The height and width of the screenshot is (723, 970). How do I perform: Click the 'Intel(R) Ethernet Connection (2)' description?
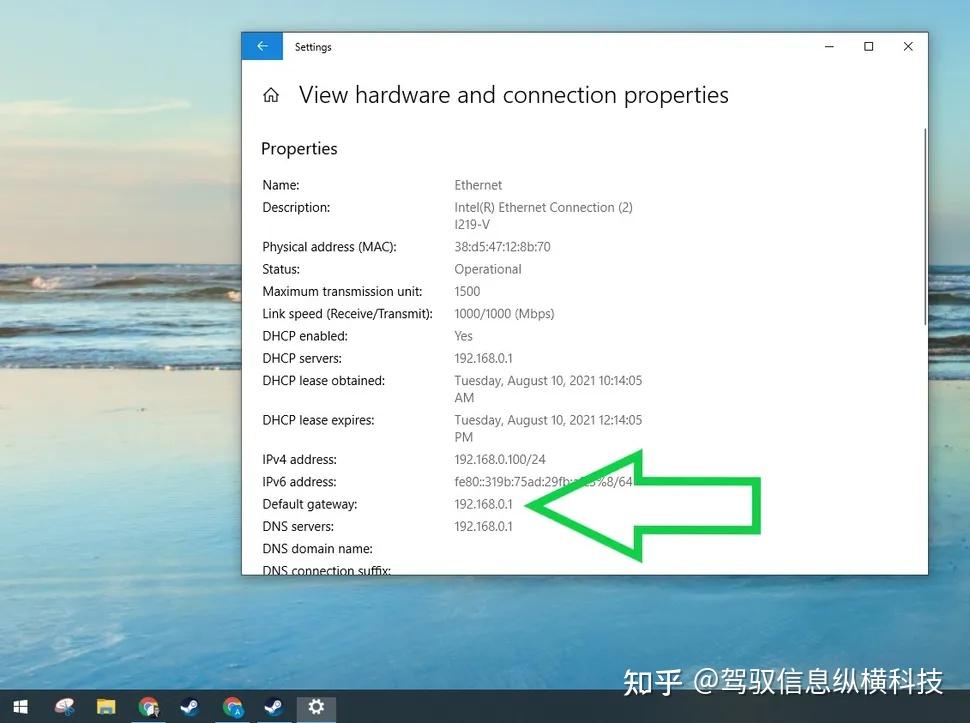point(543,207)
